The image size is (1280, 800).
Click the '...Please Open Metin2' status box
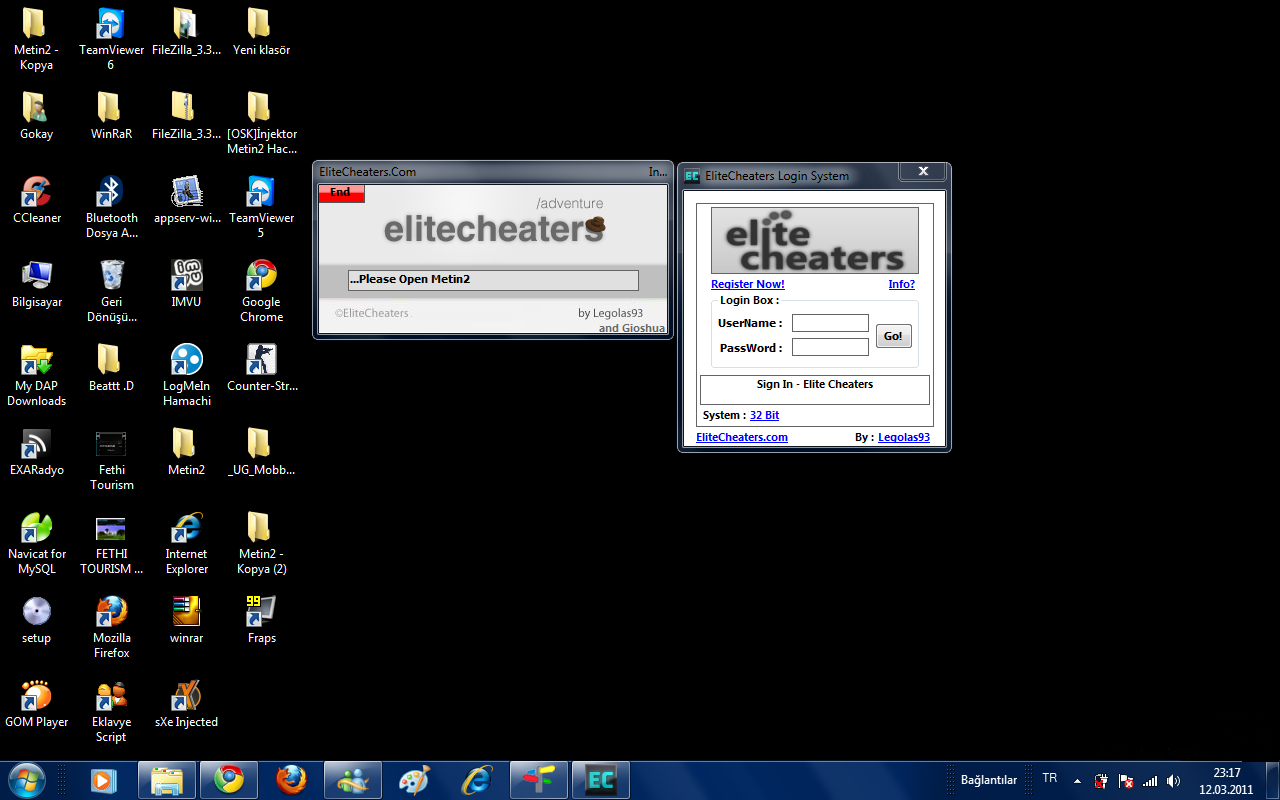pyautogui.click(x=492, y=280)
